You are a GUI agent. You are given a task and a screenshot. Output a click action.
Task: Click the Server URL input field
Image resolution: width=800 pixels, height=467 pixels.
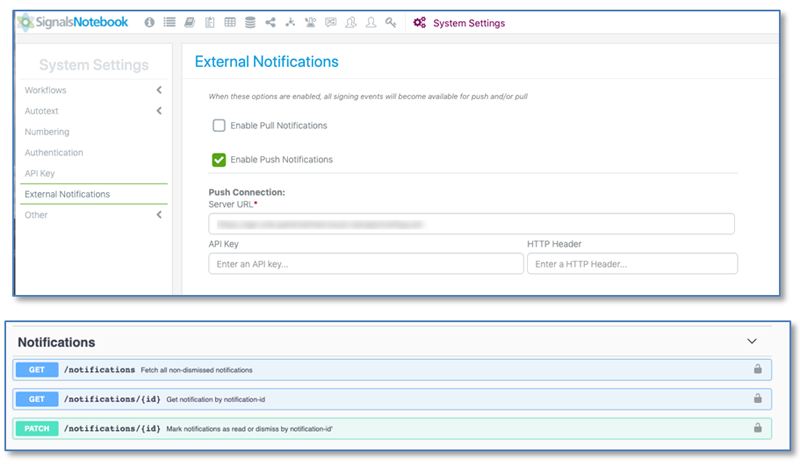[471, 224]
